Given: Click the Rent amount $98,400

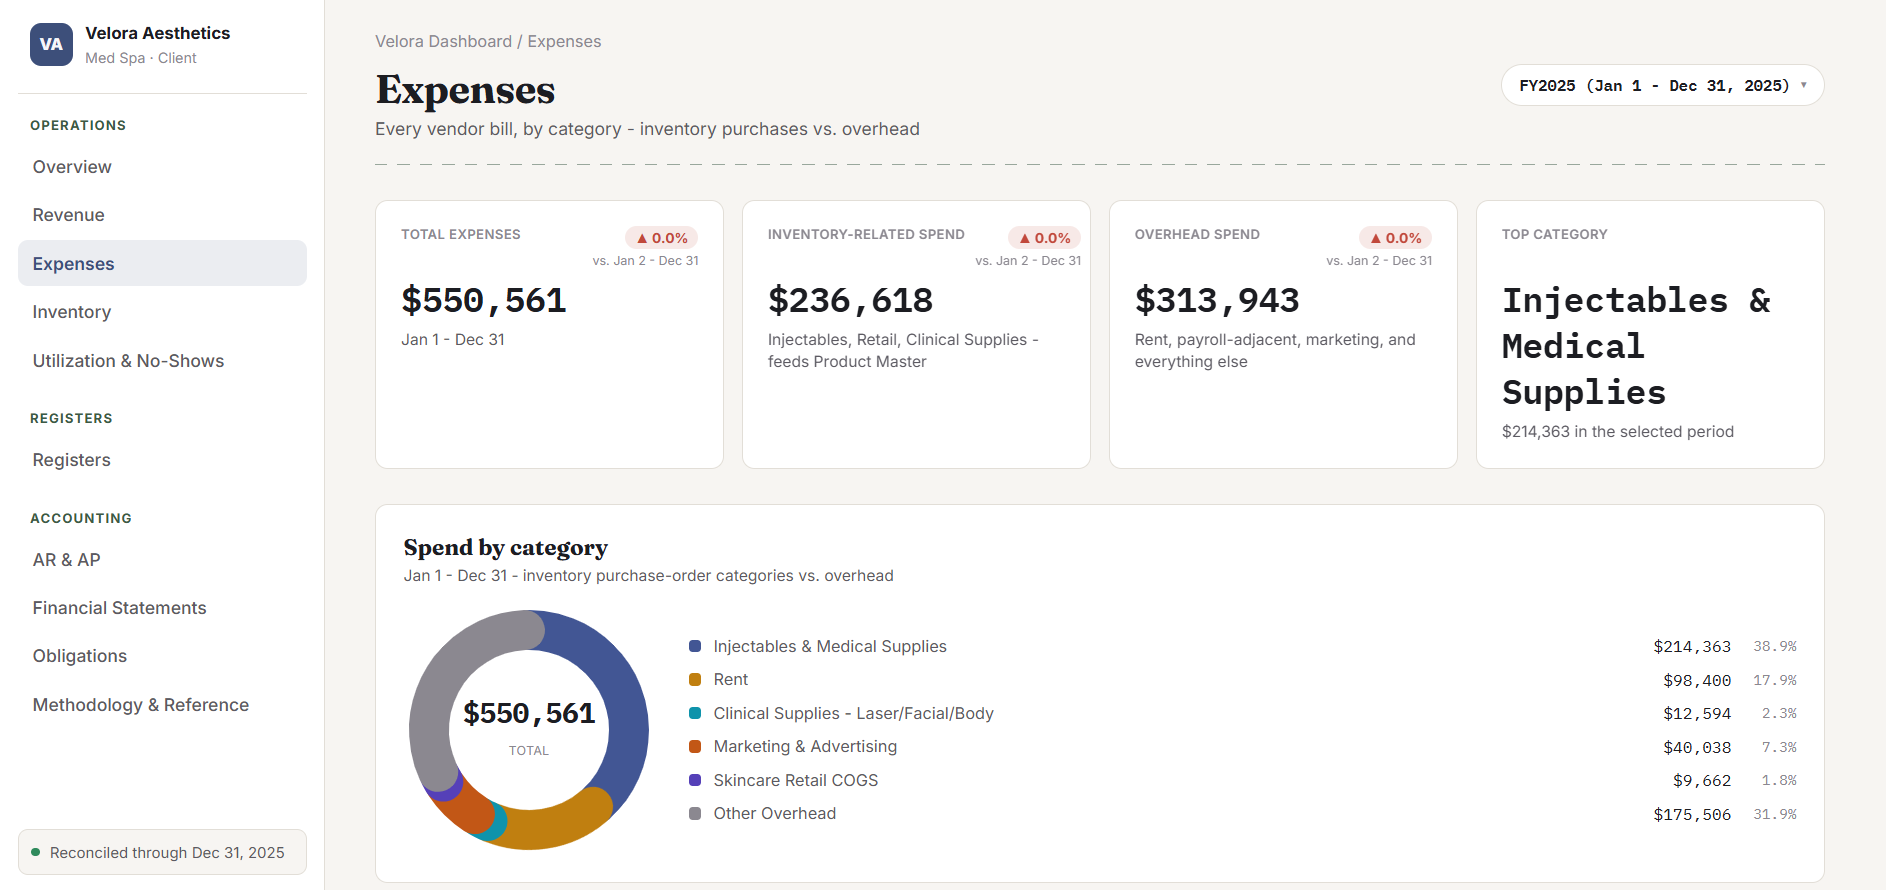Looking at the screenshot, I should pos(1697,680).
